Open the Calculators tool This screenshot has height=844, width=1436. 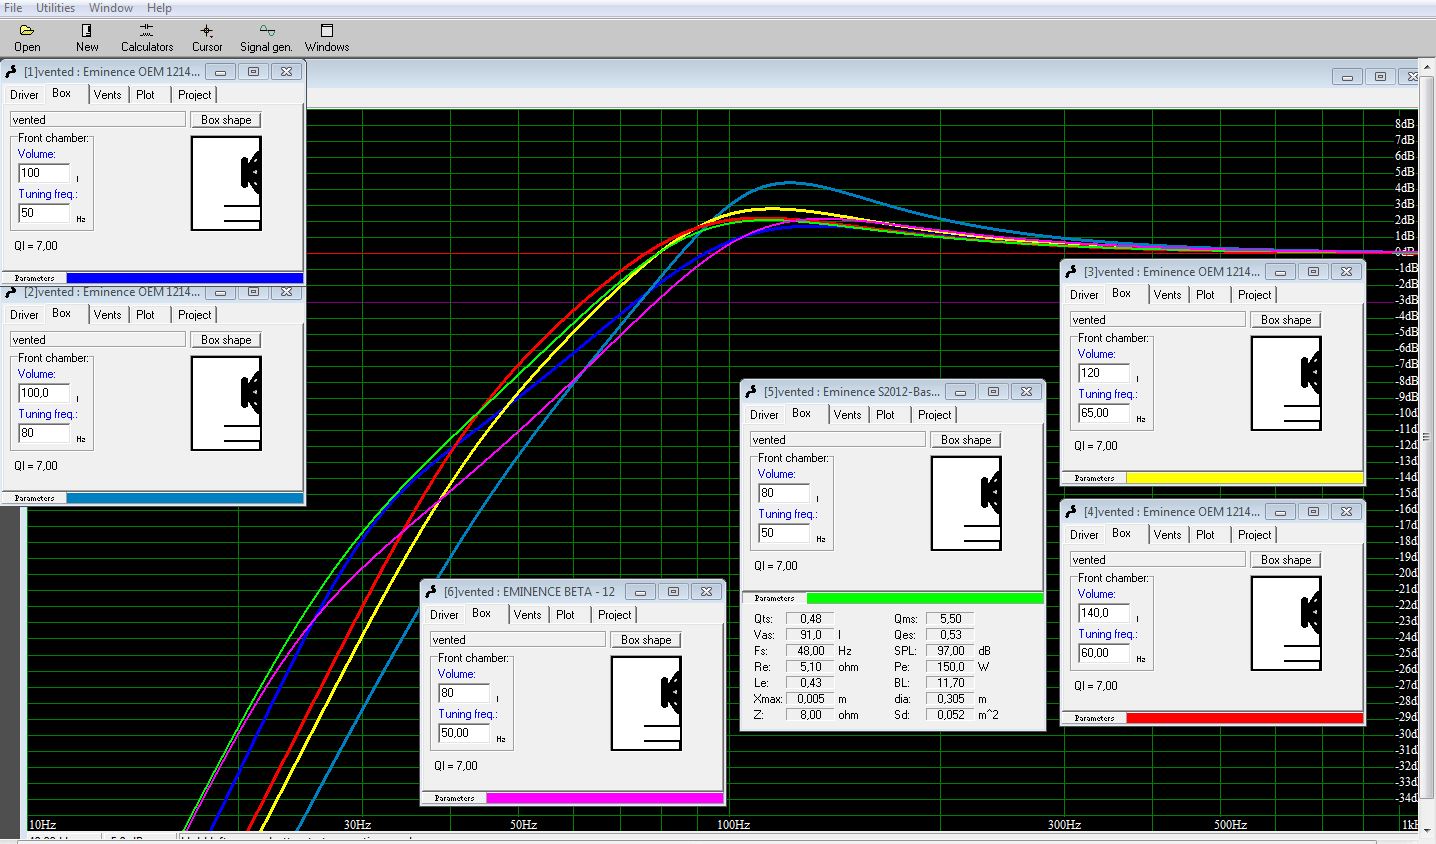tap(147, 31)
